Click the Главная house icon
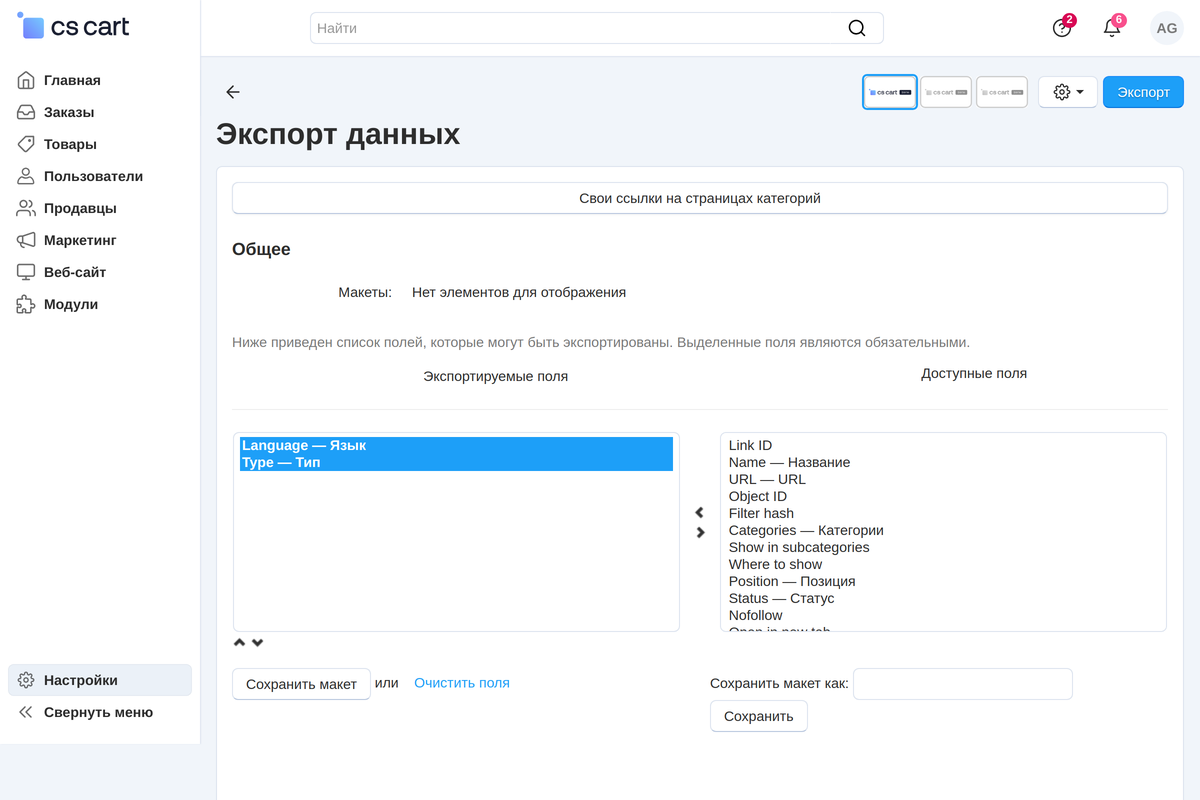Viewport: 1200px width, 800px height. click(26, 80)
